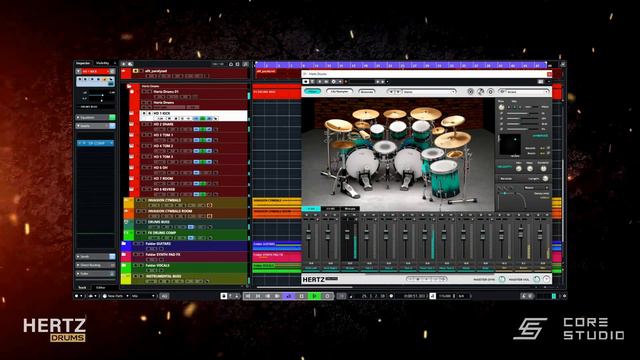Switch to the Inspector tab
Viewport: 640px width, 360px height.
83,63
